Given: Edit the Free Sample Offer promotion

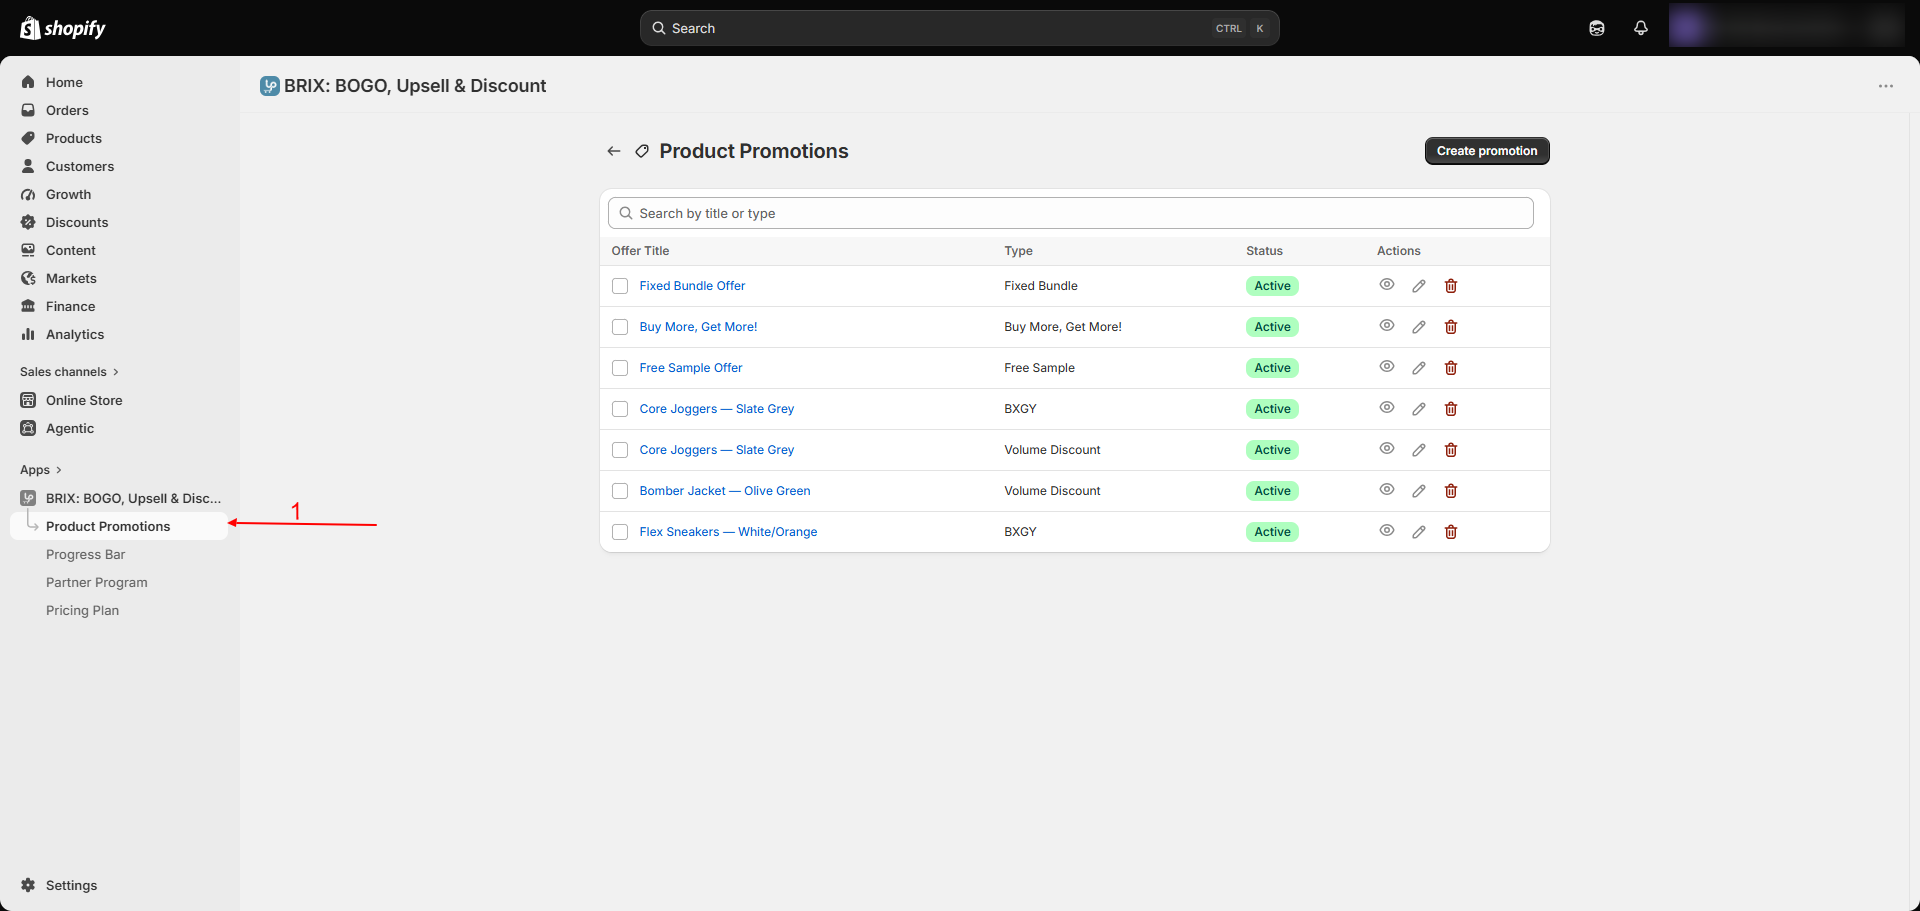Looking at the screenshot, I should click(x=1419, y=368).
